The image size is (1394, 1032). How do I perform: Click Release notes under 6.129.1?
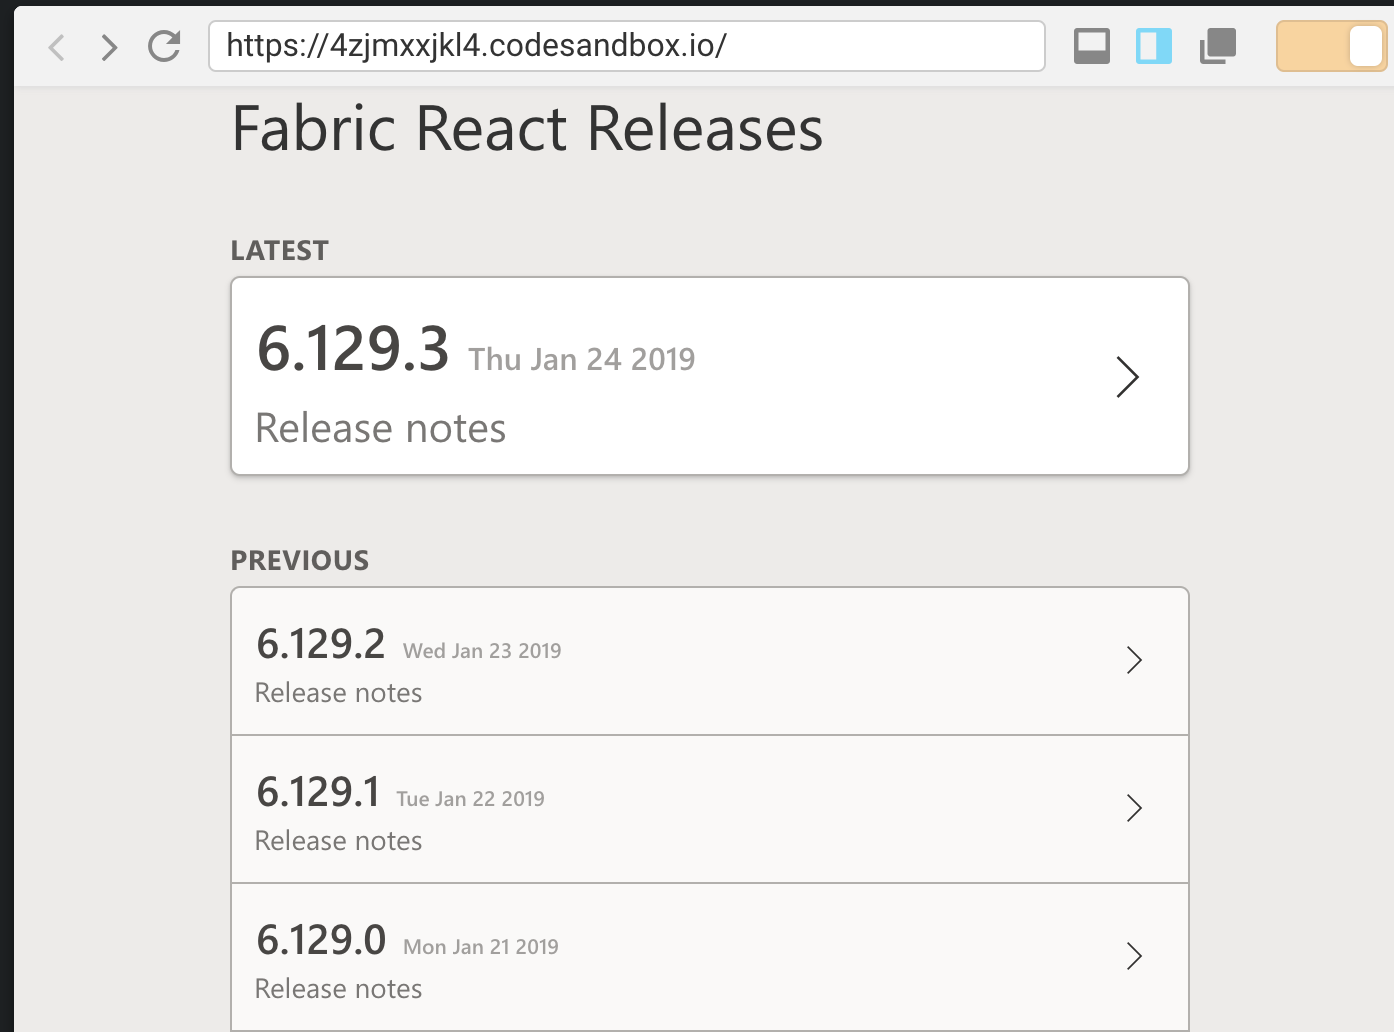pyautogui.click(x=339, y=841)
